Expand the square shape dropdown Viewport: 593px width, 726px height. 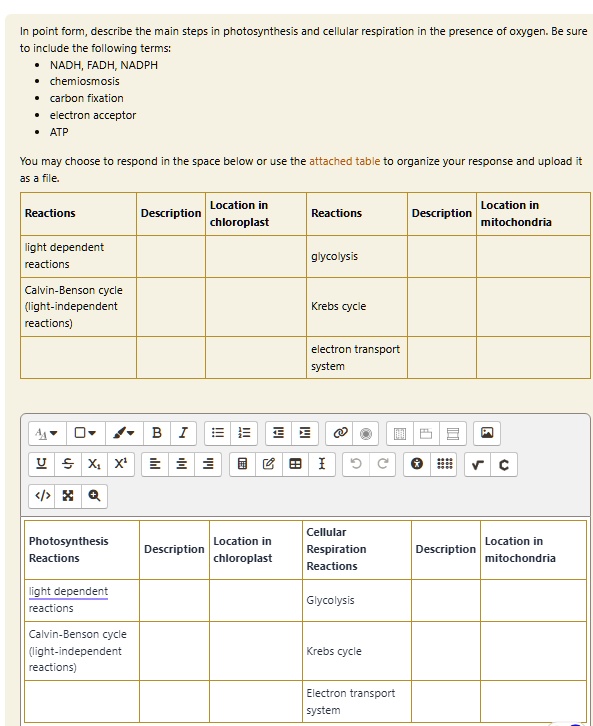86,433
